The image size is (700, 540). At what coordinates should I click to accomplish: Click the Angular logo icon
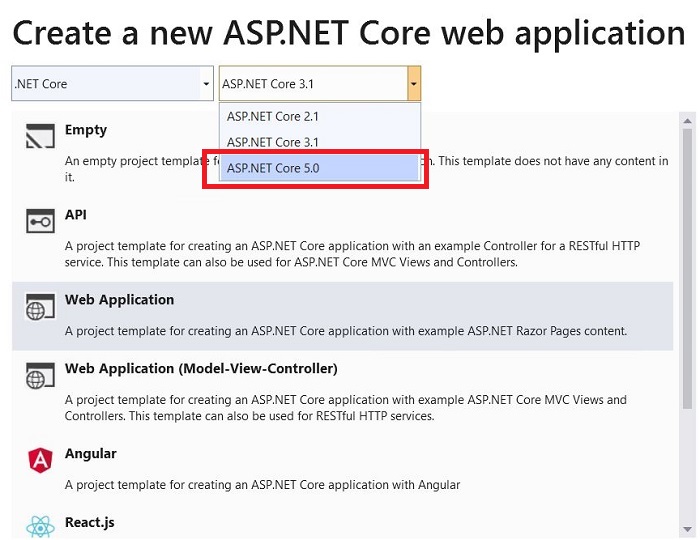click(40, 460)
